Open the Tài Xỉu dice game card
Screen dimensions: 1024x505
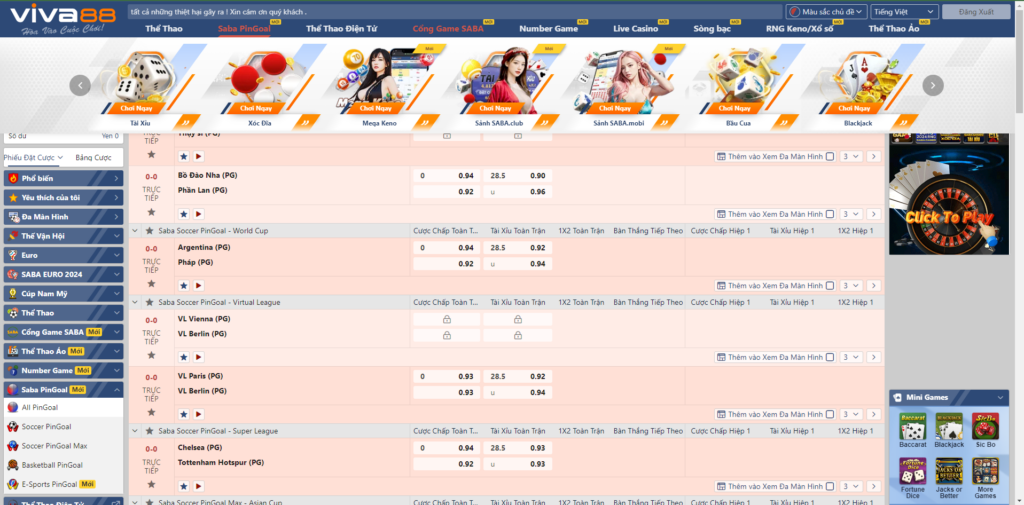point(148,87)
